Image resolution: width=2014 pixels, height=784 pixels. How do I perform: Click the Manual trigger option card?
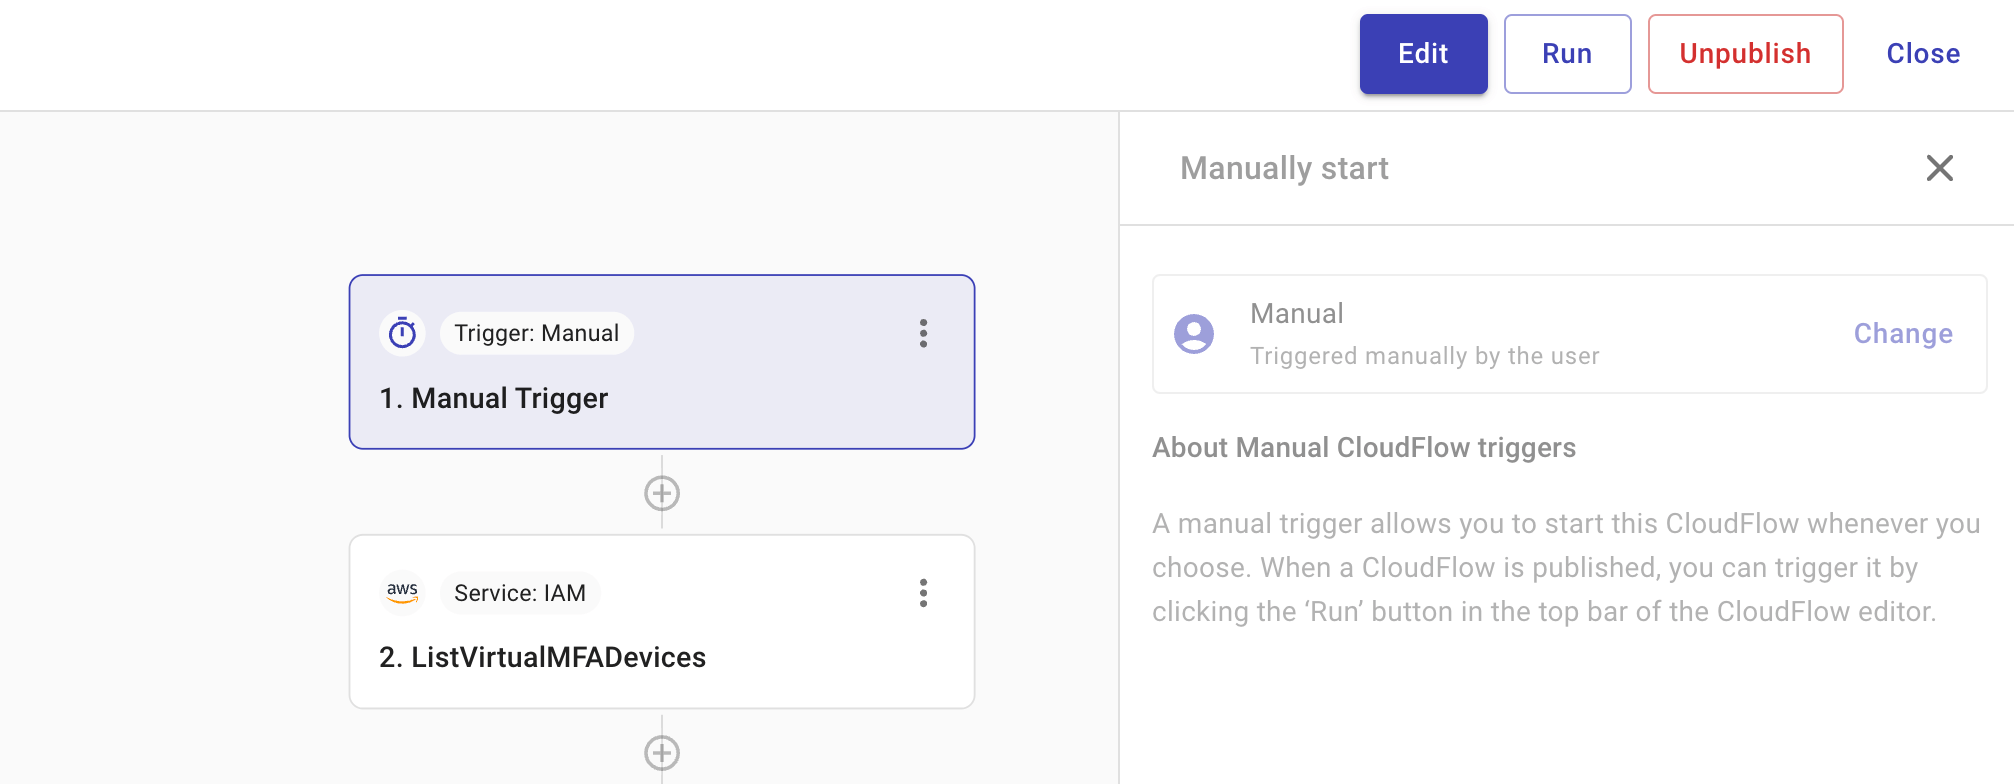click(1500, 334)
